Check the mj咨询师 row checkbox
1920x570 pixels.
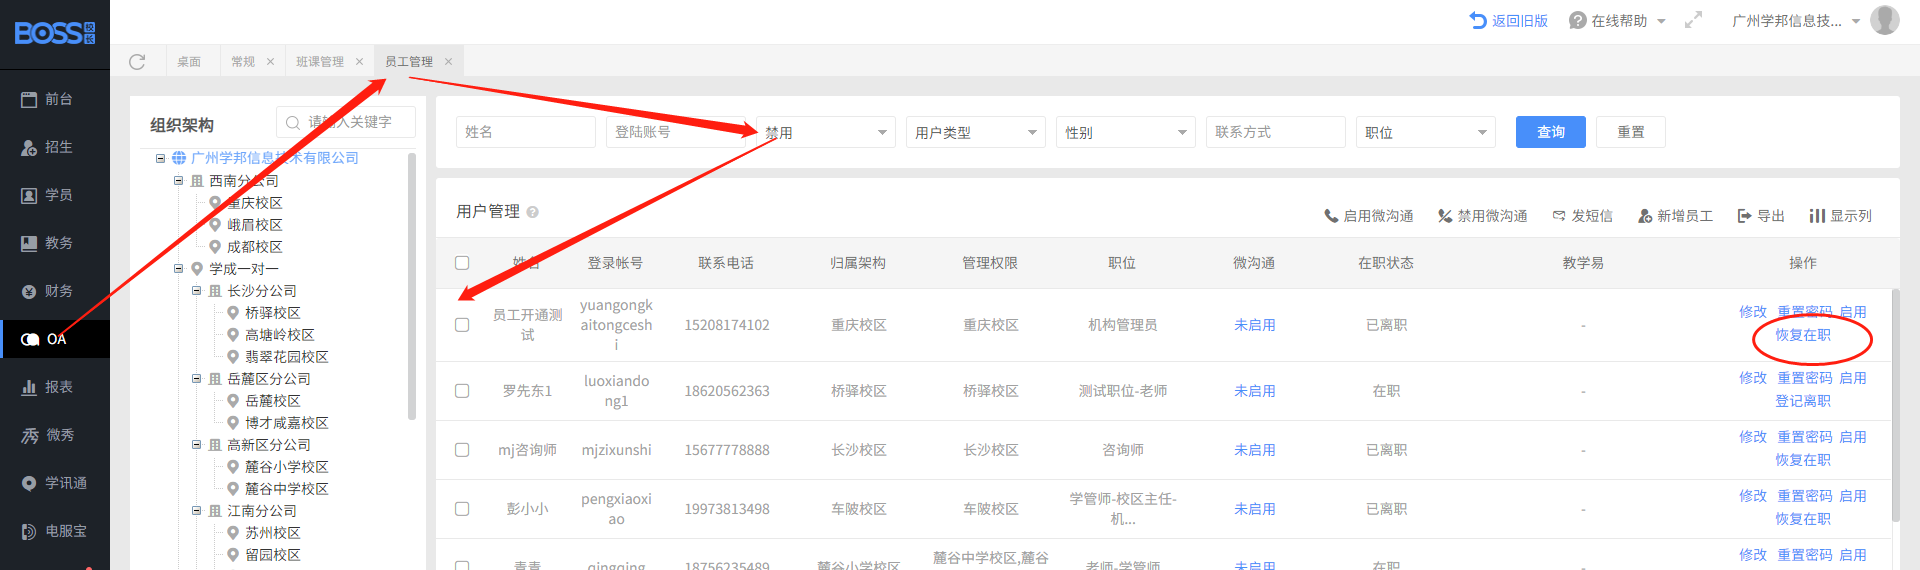point(462,450)
